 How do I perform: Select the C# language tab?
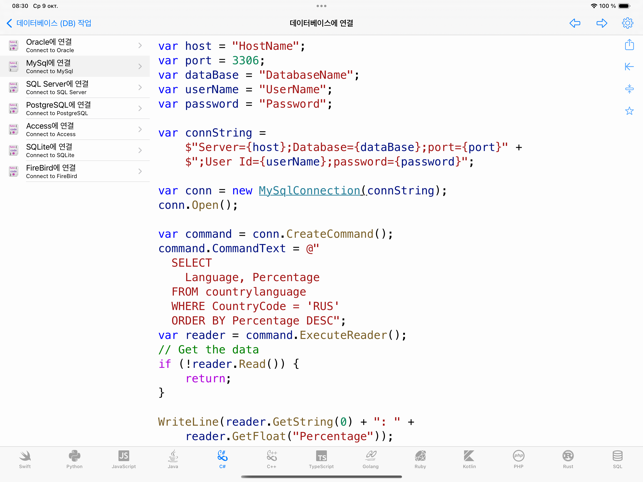[222, 459]
